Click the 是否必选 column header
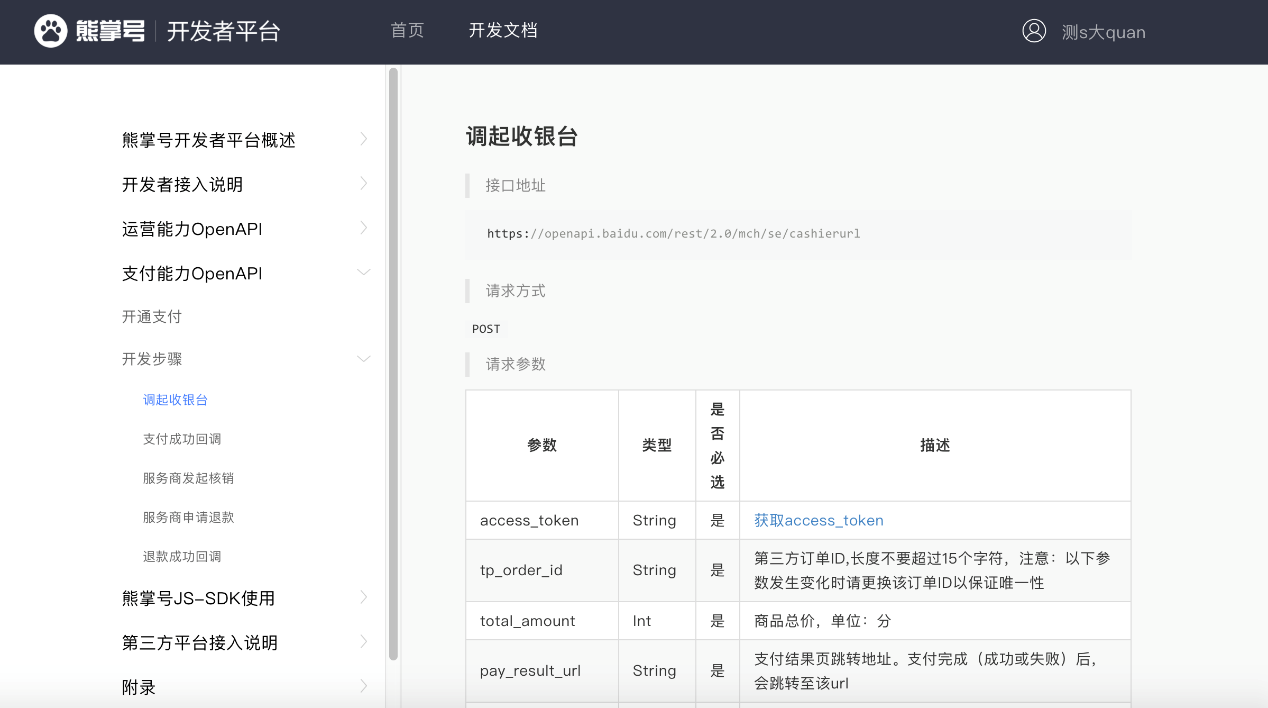The height and width of the screenshot is (708, 1268). [717, 446]
